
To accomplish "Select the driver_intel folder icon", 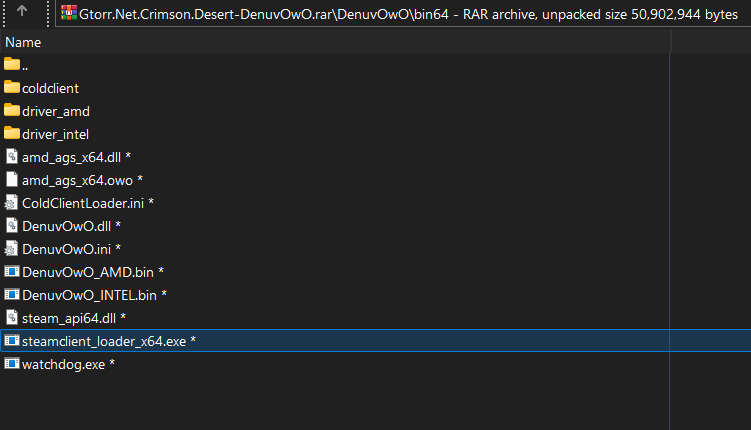I will click(x=12, y=133).
